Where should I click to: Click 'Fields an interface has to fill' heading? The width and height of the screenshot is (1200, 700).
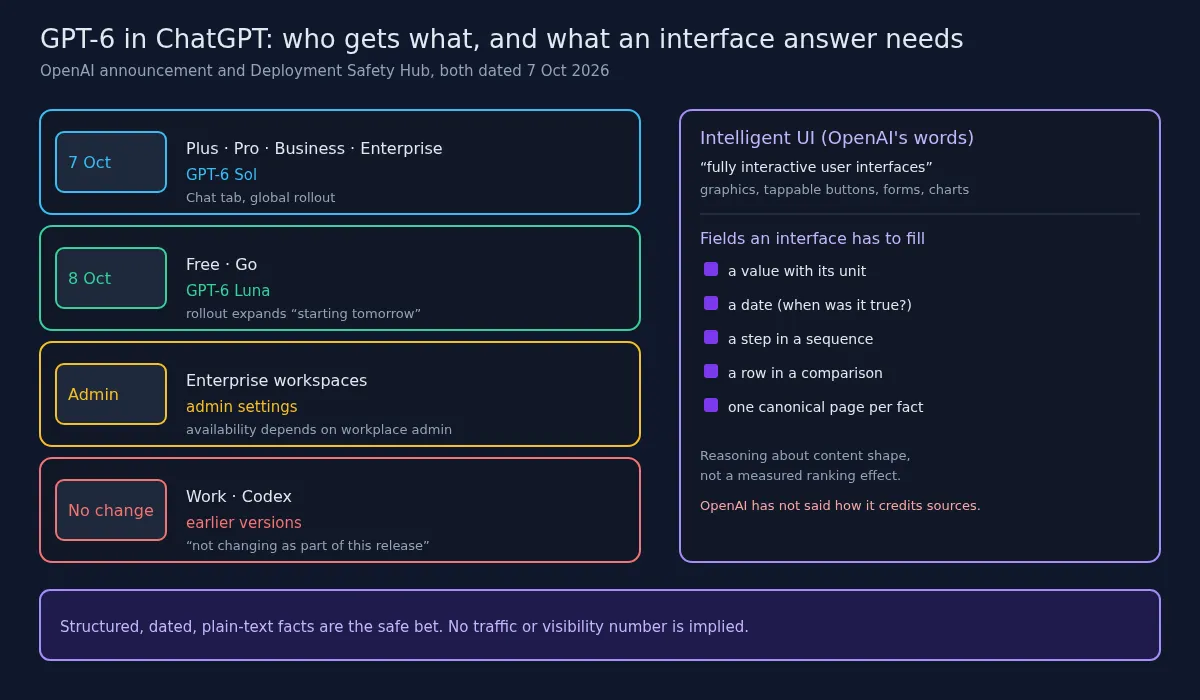coord(812,238)
